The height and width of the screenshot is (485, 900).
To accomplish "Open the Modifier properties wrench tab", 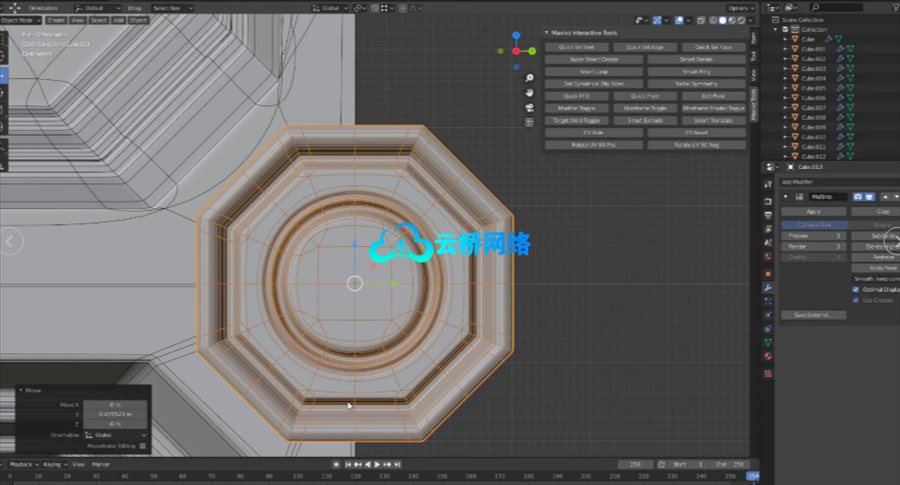I will tap(767, 287).
